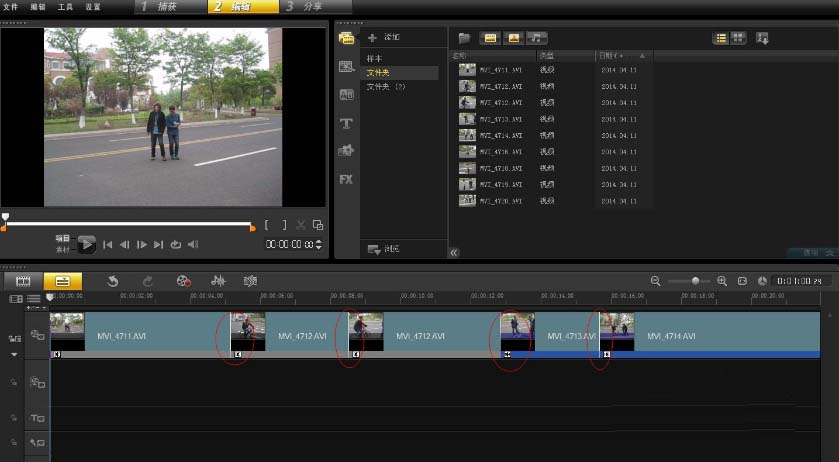The width and height of the screenshot is (839, 462).
Task: Toggle the show photos filter
Action: [514, 38]
